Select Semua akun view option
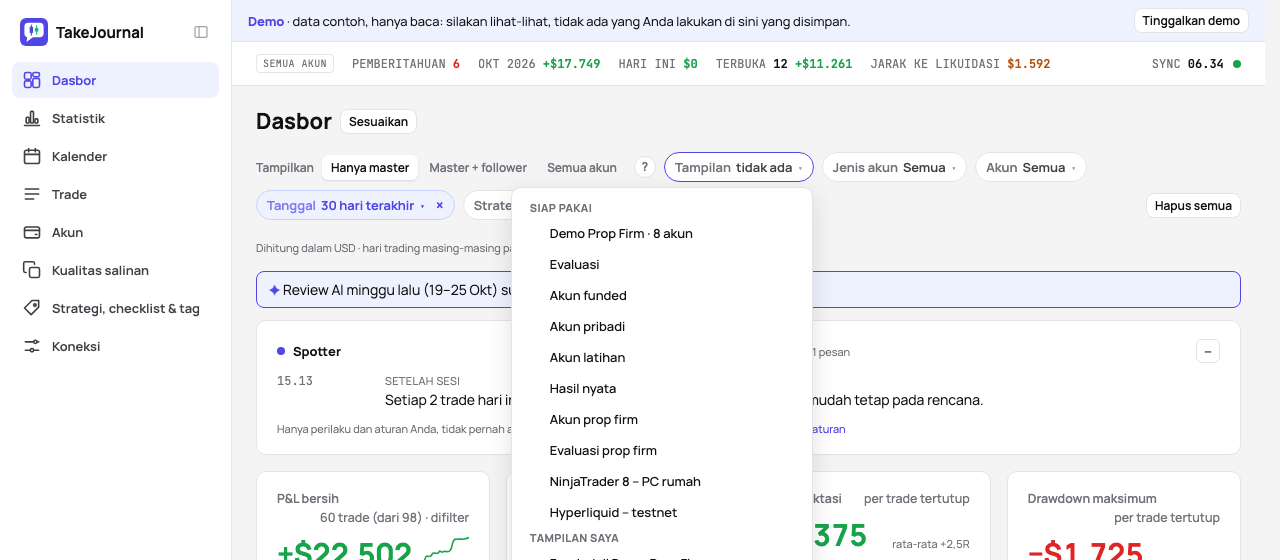Viewport: 1280px width, 560px height. [582, 167]
